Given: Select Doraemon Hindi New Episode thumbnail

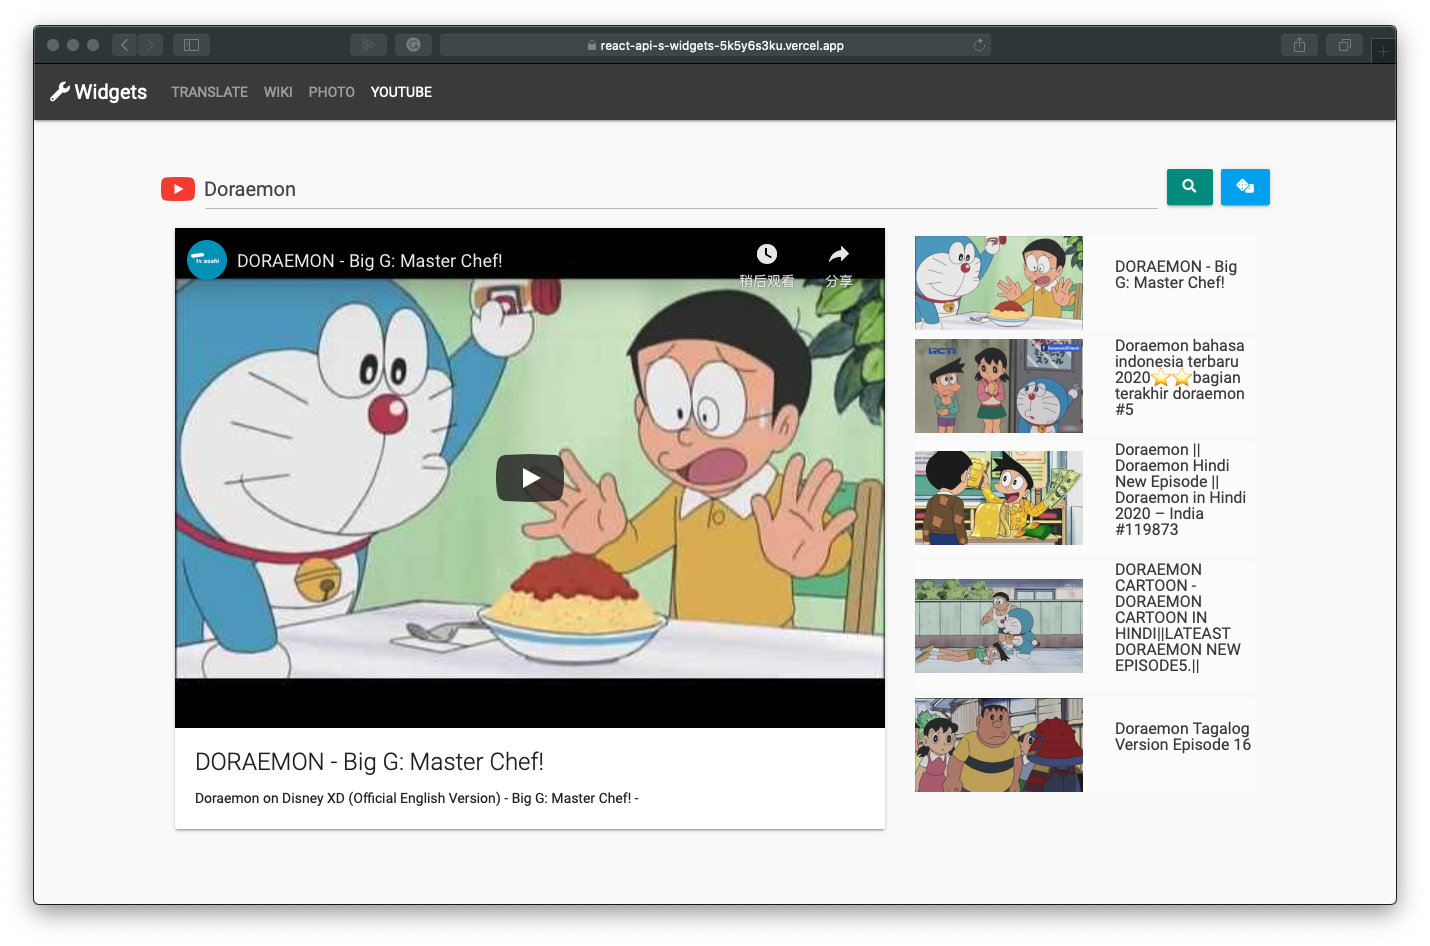Looking at the screenshot, I should pos(998,498).
